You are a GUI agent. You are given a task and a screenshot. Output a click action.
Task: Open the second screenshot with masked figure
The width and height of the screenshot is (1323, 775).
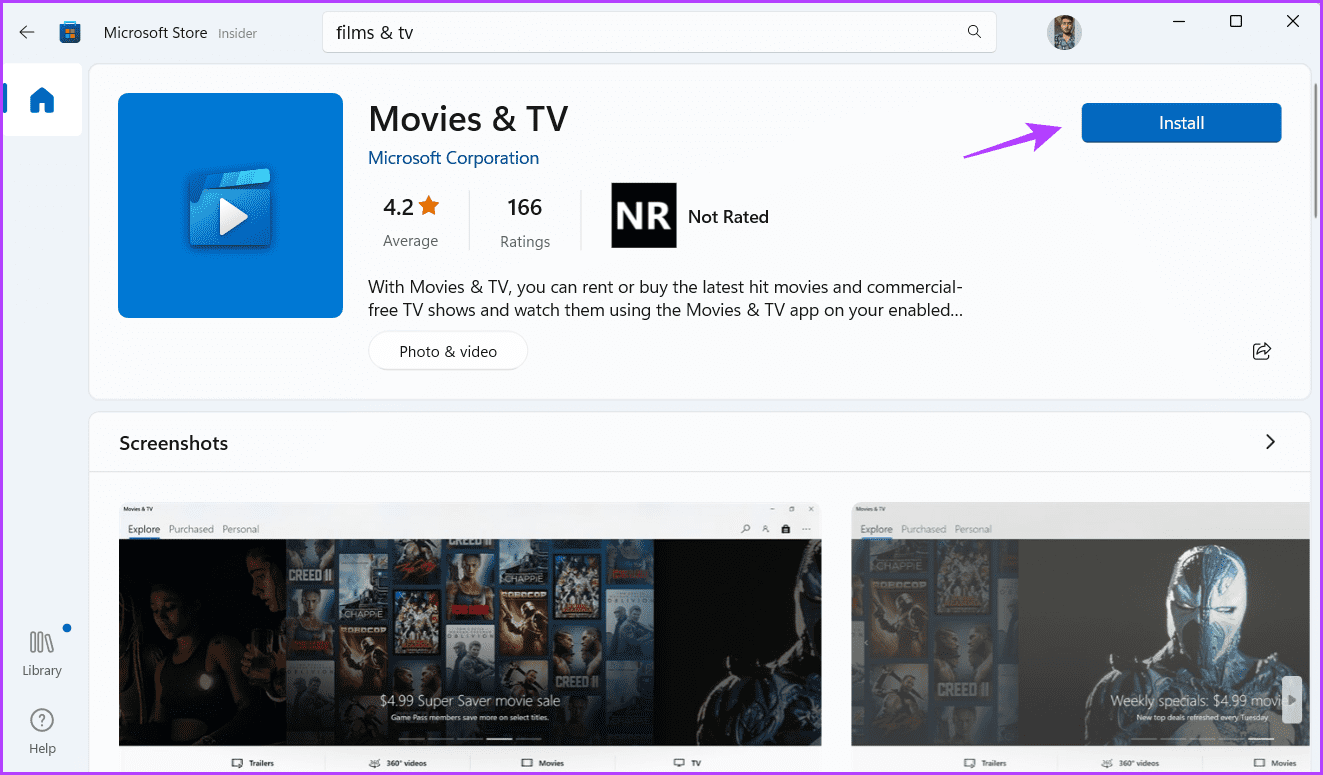[1080, 637]
